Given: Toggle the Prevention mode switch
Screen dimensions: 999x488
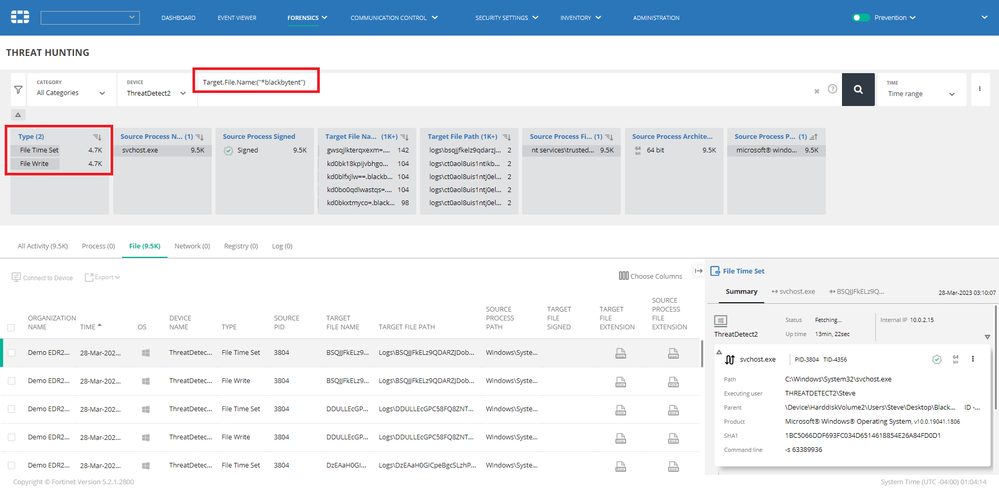Looking at the screenshot, I should click(x=861, y=18).
